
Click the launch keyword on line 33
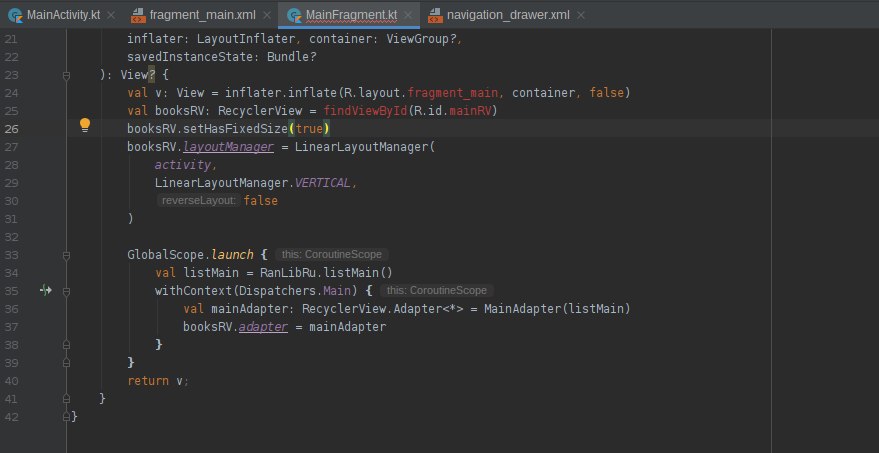(x=232, y=255)
